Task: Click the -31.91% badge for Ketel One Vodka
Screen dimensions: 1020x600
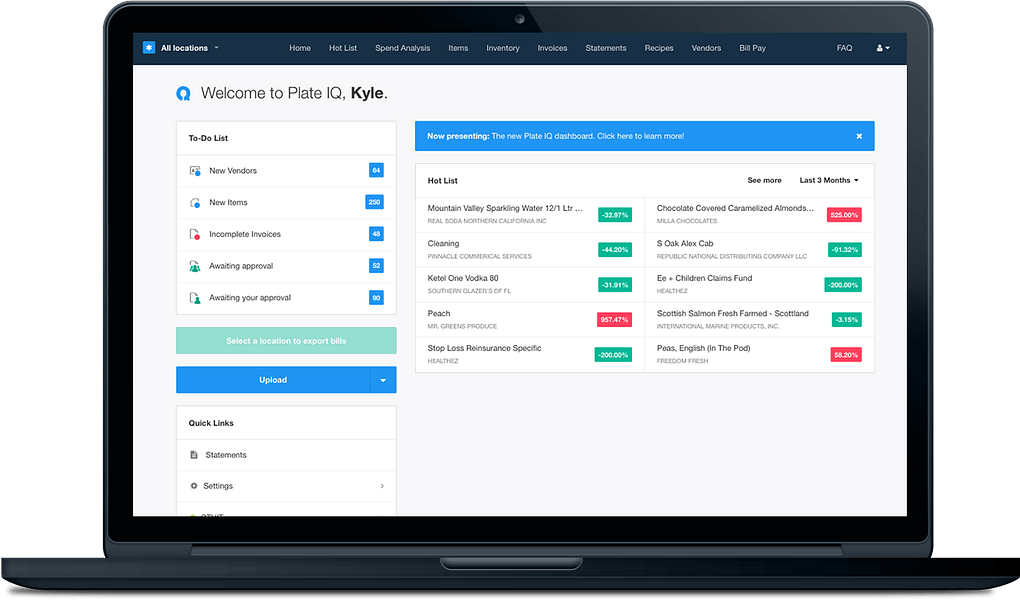Action: click(615, 285)
